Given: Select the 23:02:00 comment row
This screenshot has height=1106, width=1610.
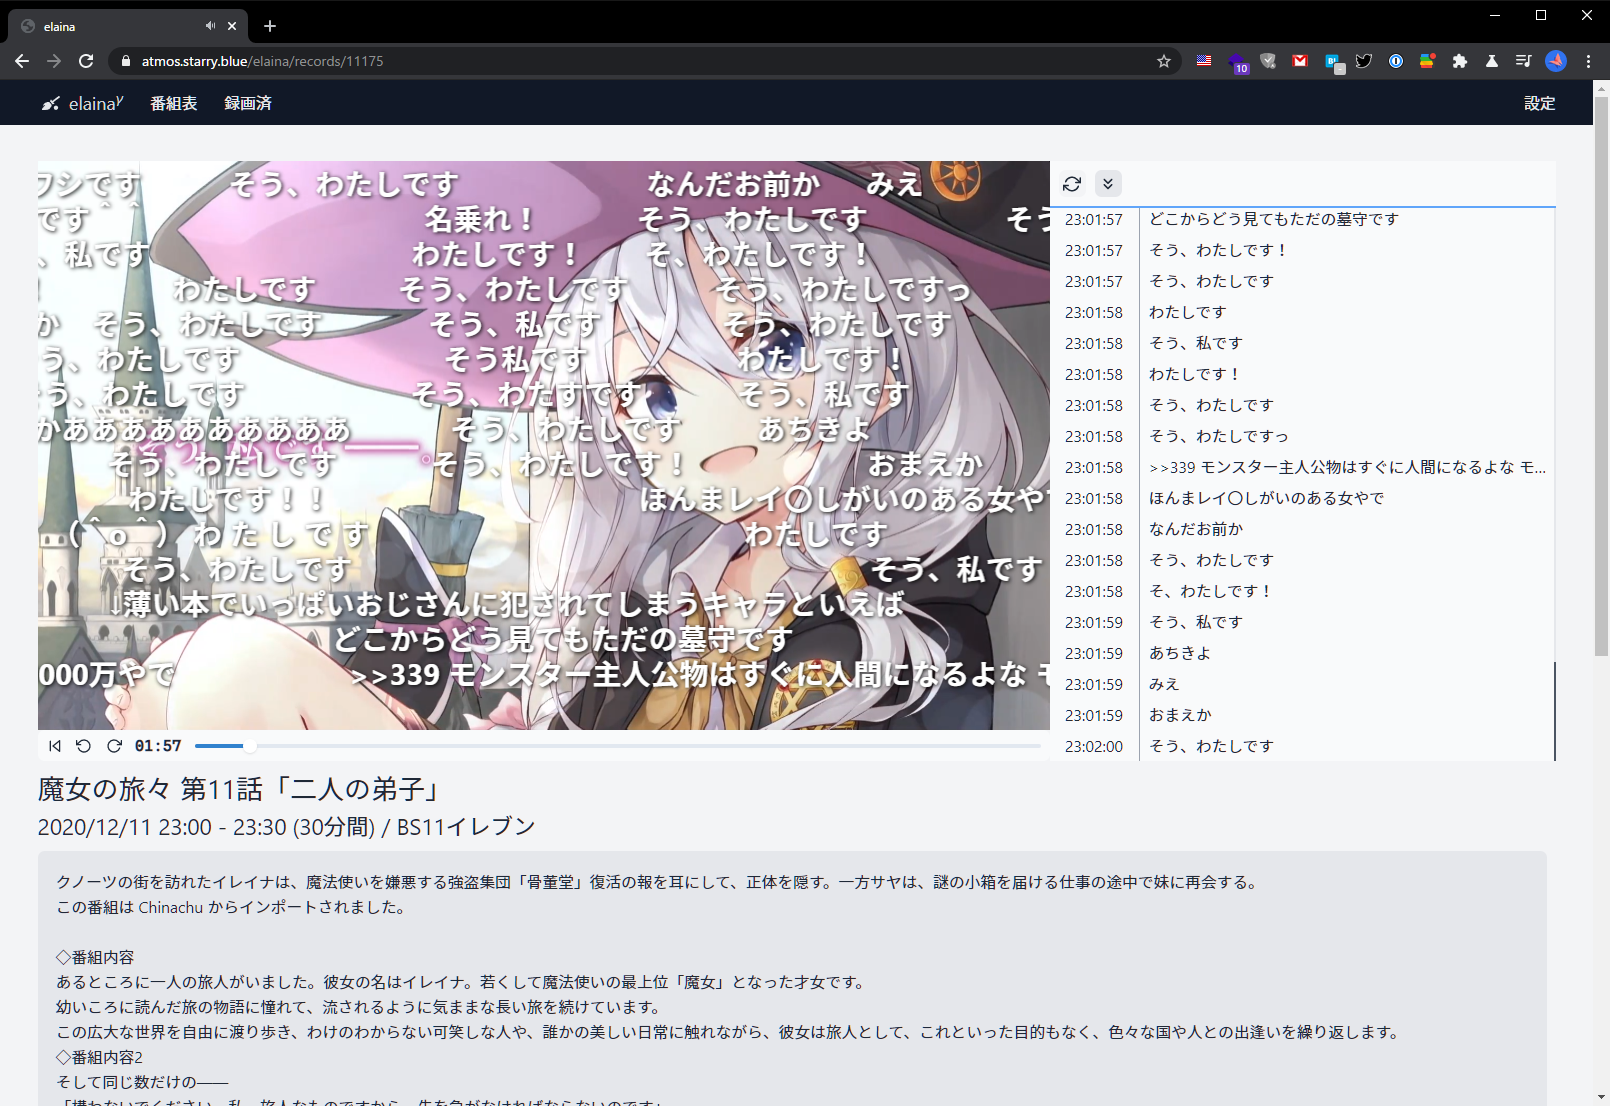Looking at the screenshot, I should point(1302,746).
